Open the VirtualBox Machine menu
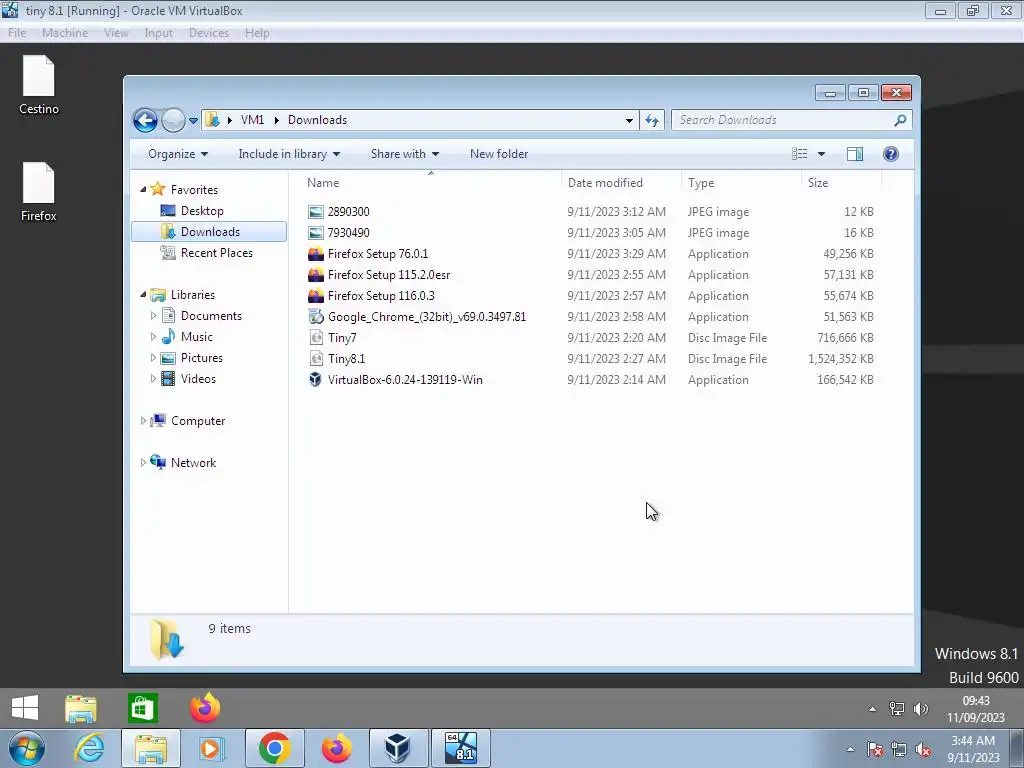Screen dimensions: 1024x768 click(65, 33)
